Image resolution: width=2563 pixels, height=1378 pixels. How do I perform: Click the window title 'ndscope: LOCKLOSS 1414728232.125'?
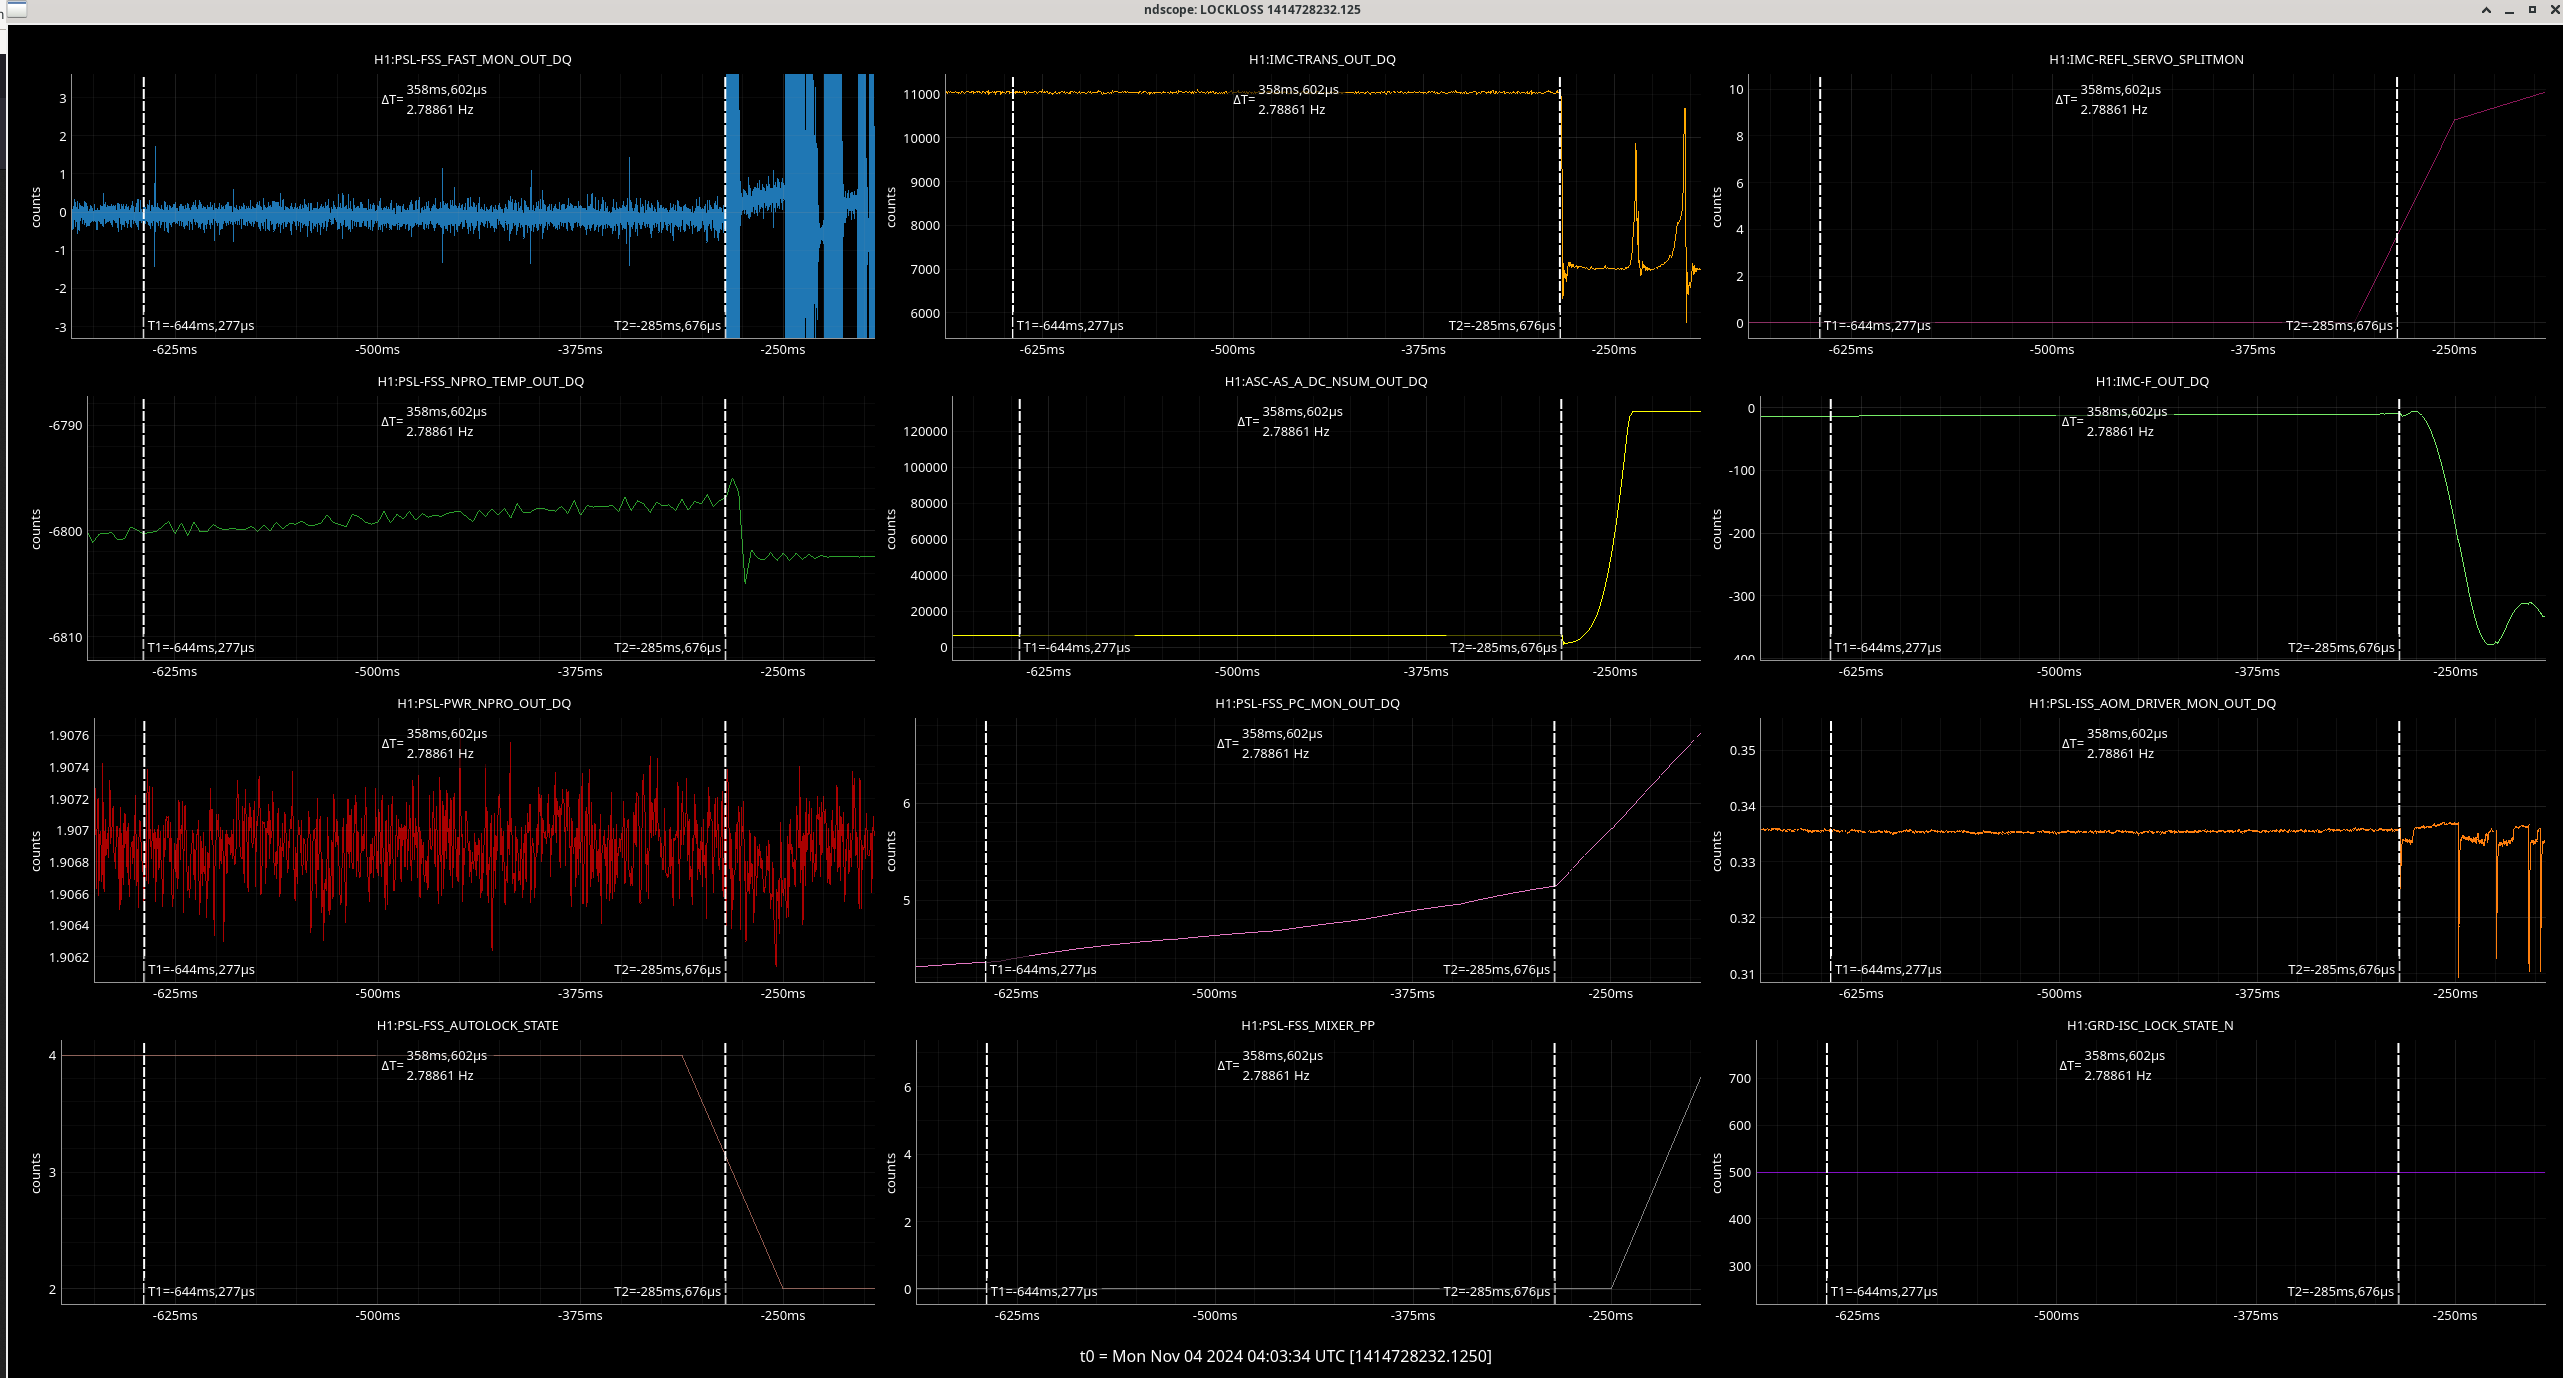(1252, 10)
